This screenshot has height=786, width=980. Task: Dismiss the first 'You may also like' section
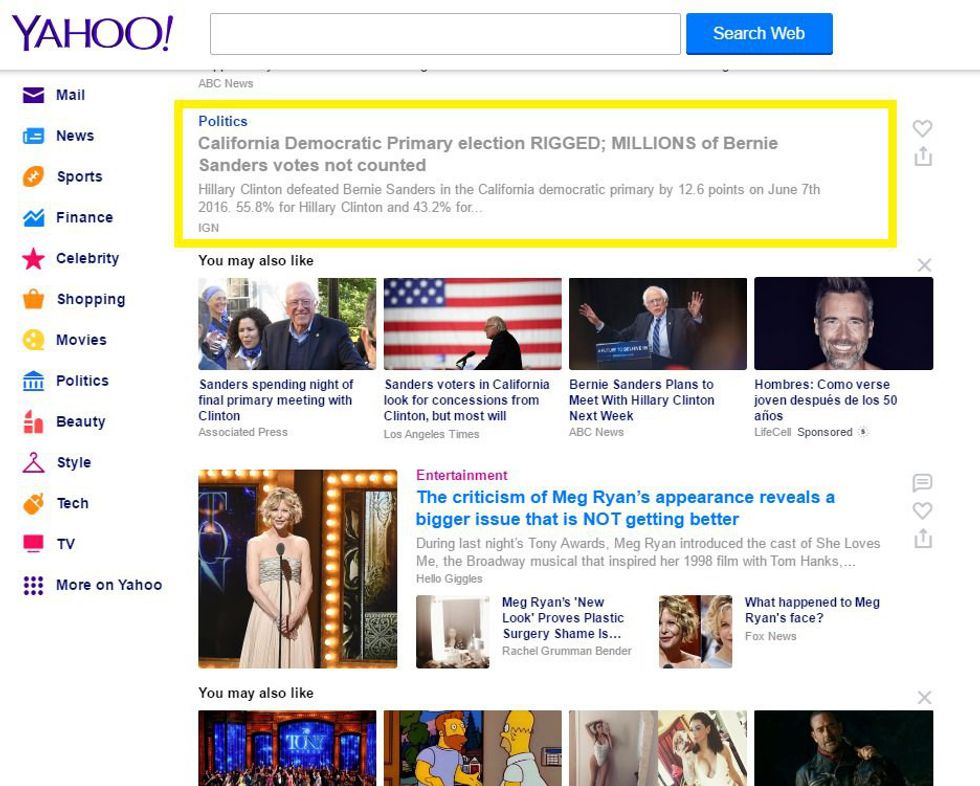(x=924, y=265)
